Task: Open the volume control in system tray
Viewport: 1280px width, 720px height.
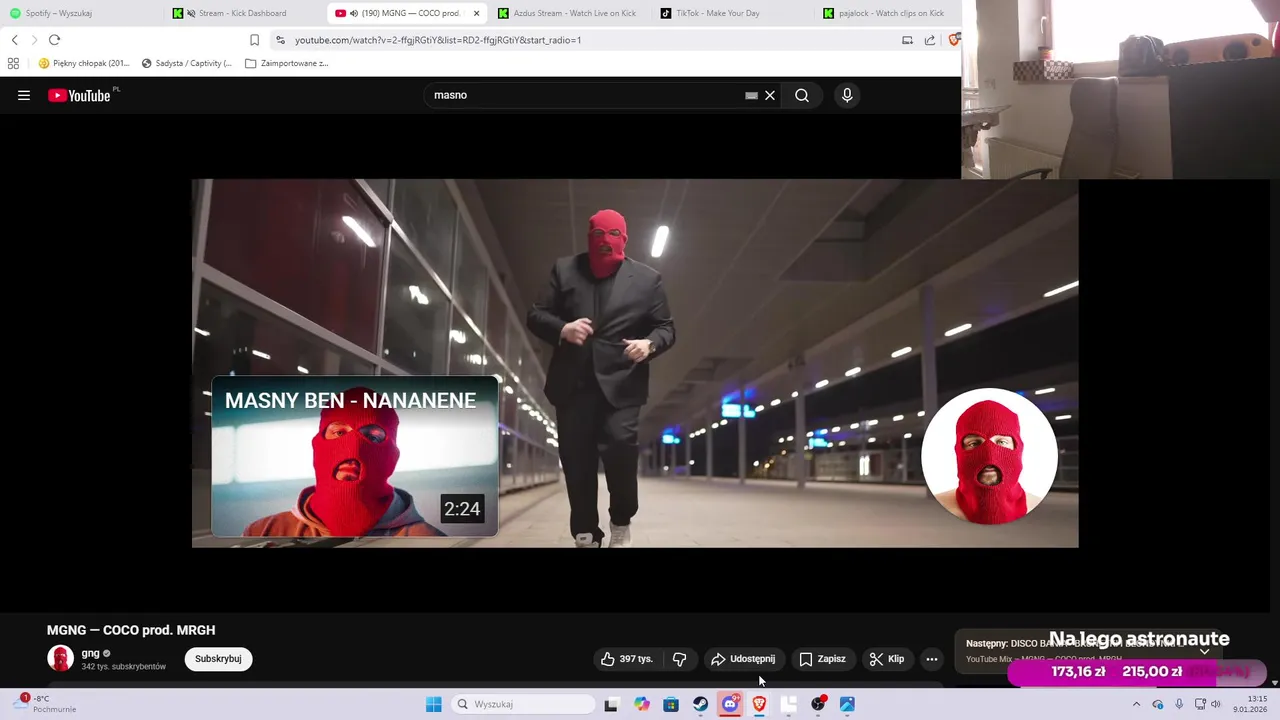Action: (1215, 704)
